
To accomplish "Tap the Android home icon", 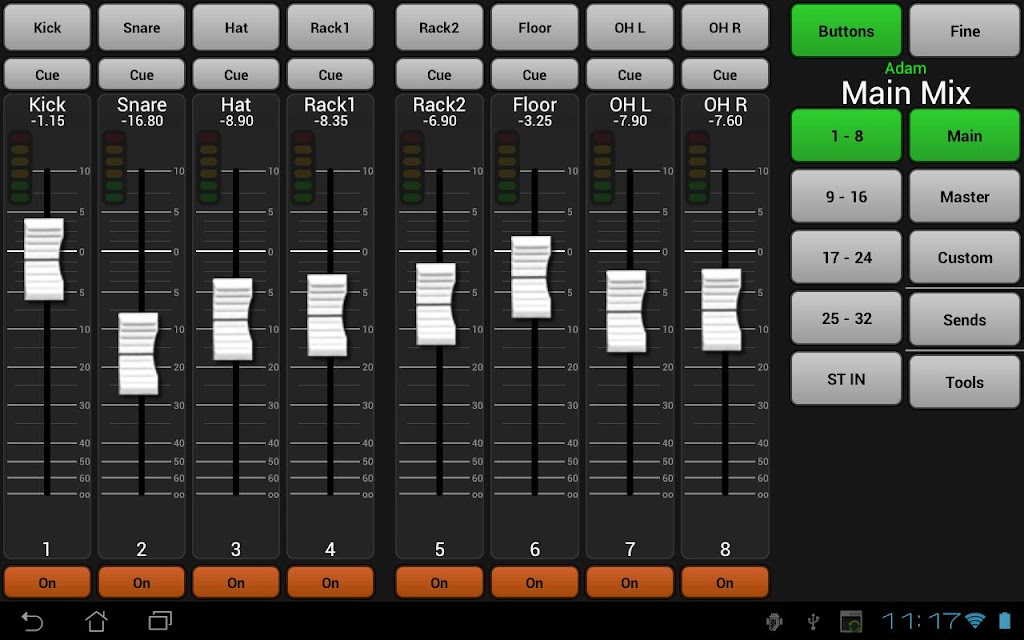I will pos(97,620).
